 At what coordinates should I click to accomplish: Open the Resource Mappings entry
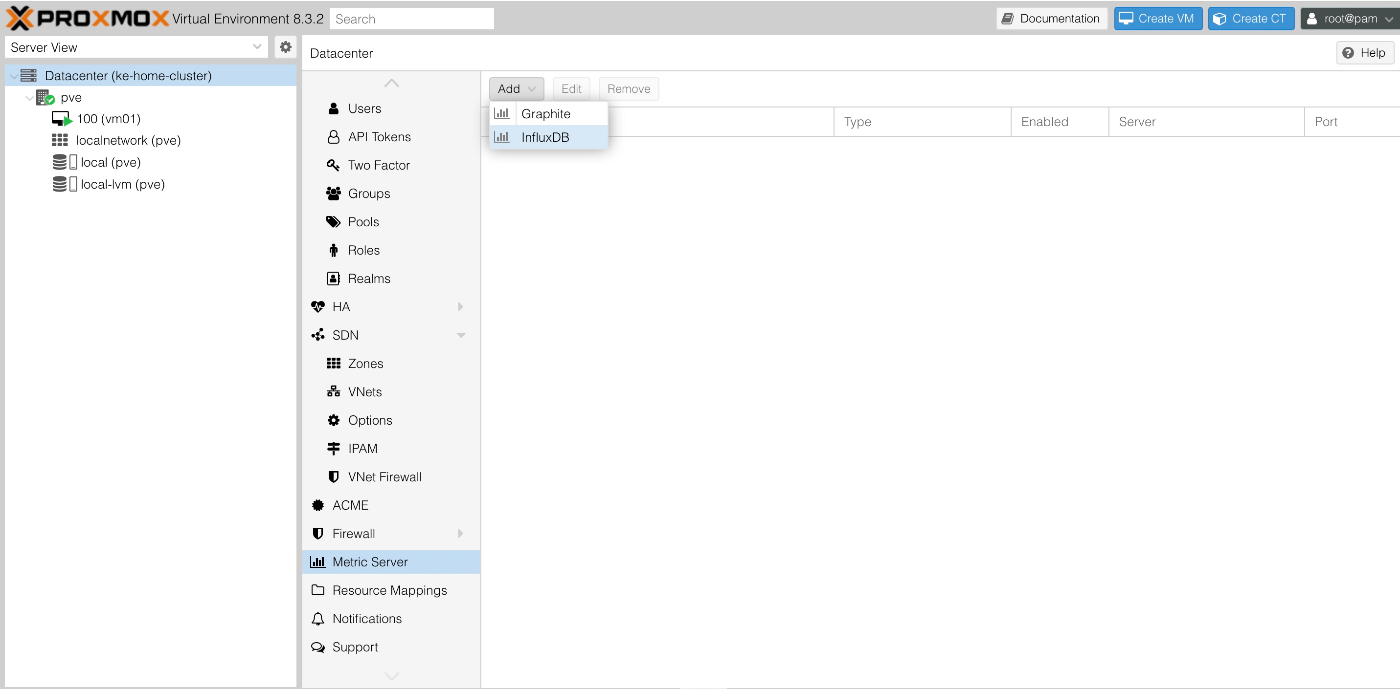(x=391, y=590)
